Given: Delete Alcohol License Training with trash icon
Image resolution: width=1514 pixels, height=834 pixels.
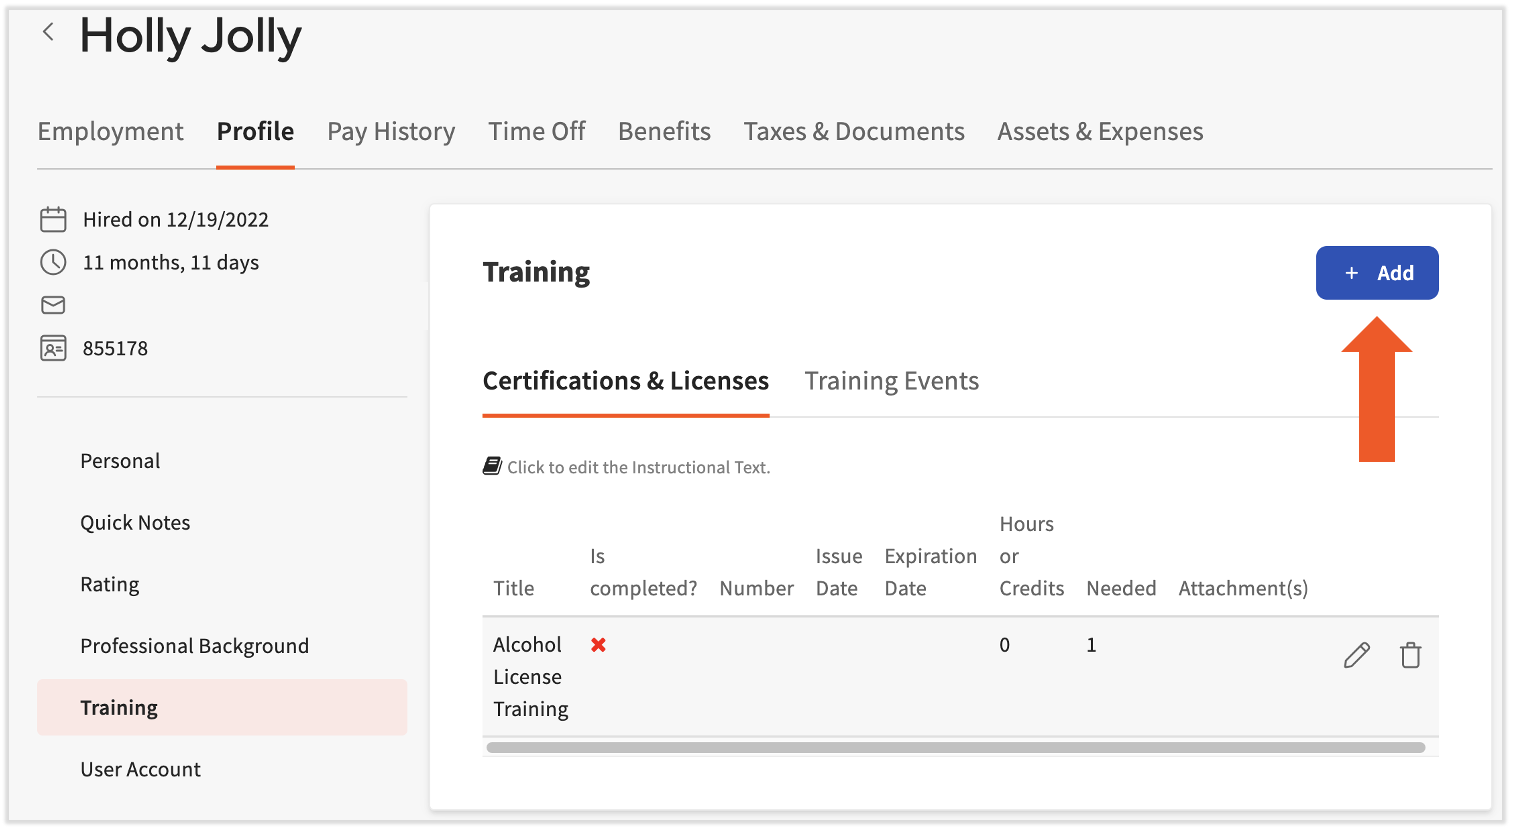Looking at the screenshot, I should click(1410, 656).
